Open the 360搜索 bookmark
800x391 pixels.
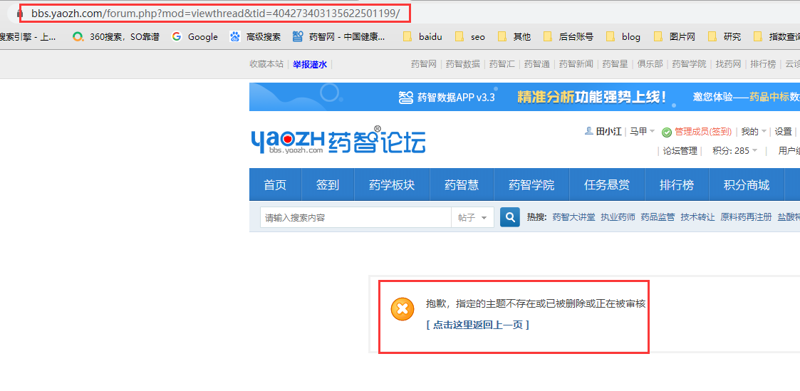(x=116, y=37)
